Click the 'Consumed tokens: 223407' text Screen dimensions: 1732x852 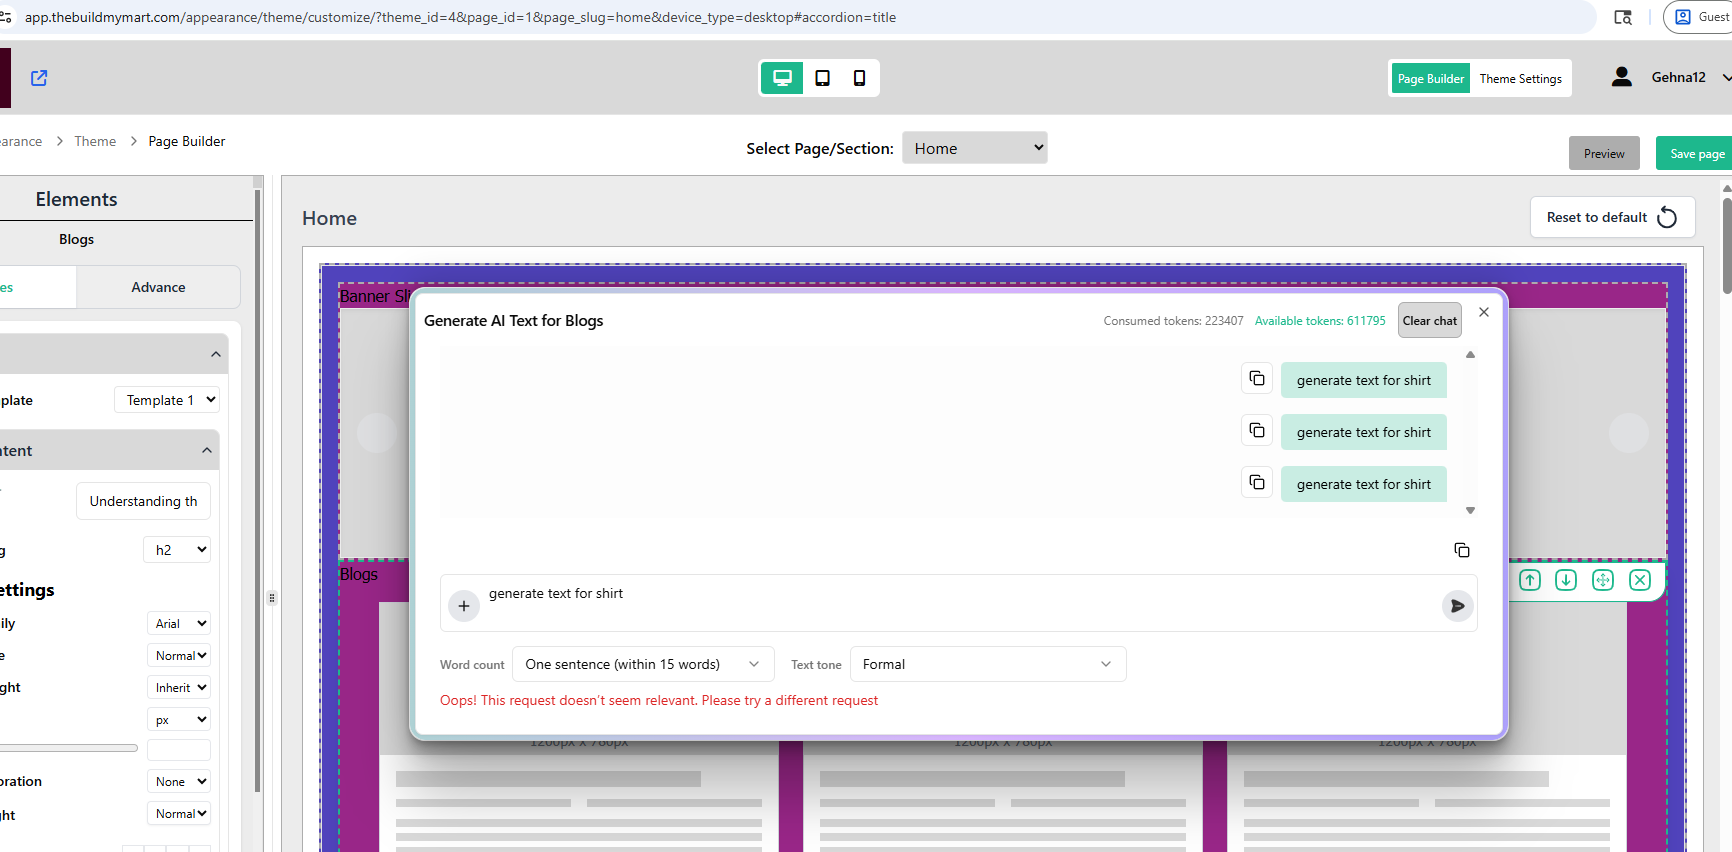(x=1173, y=321)
